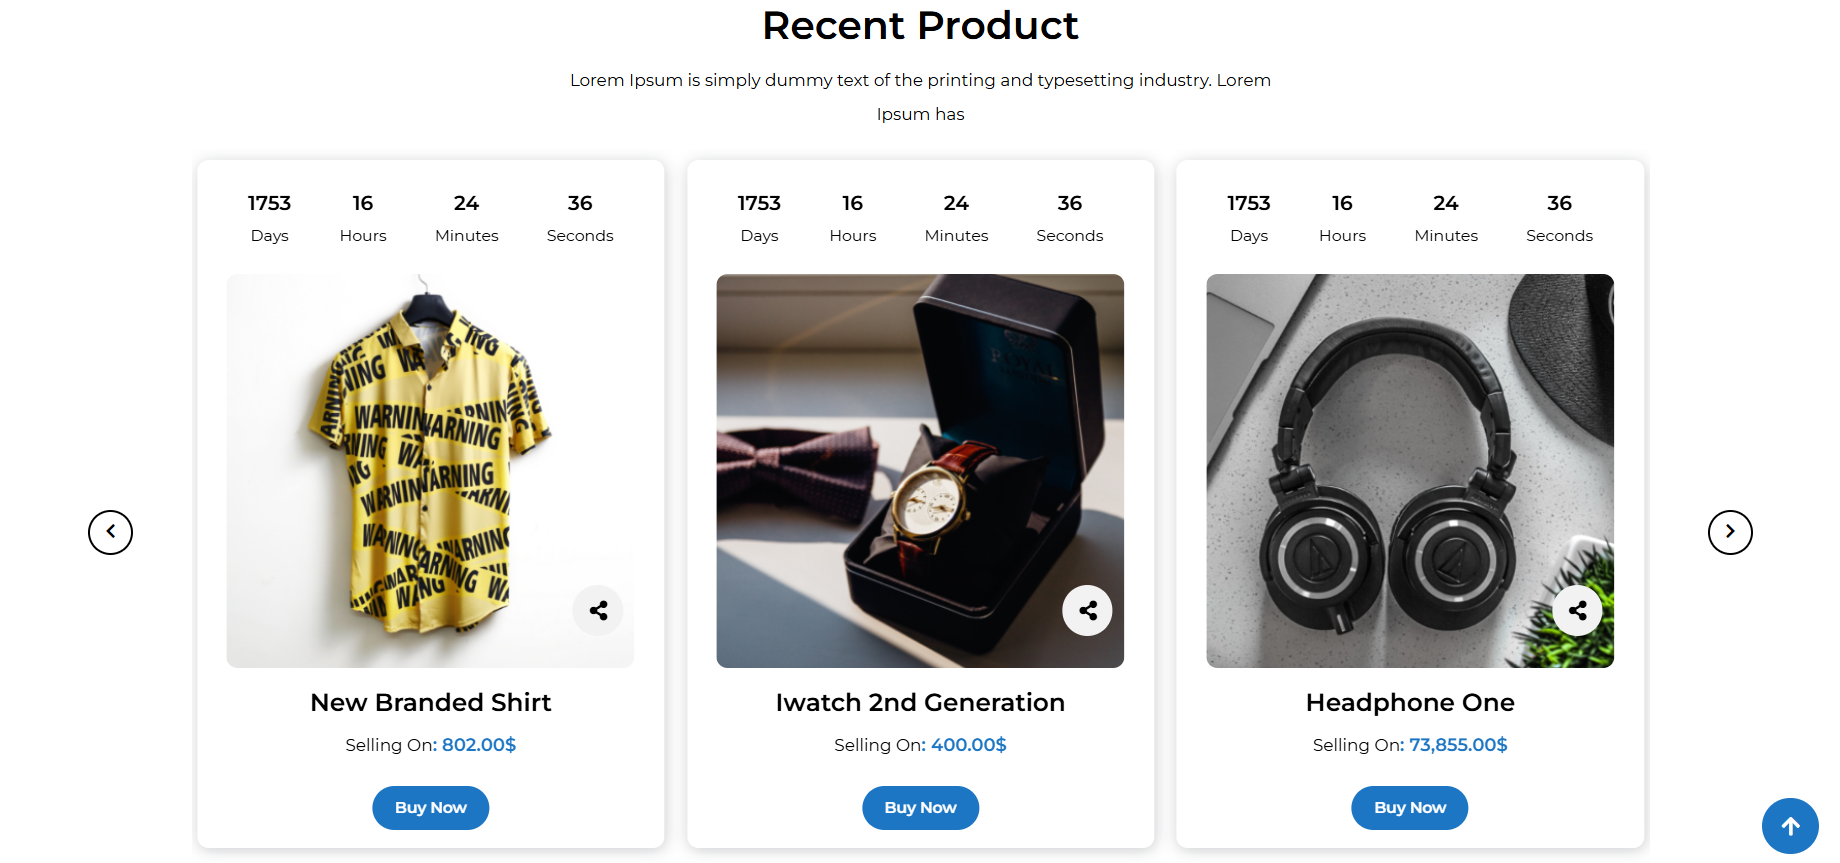Screen dimensions: 1840x863
Task: Click share icon on watch image
Action: pos(1087,610)
